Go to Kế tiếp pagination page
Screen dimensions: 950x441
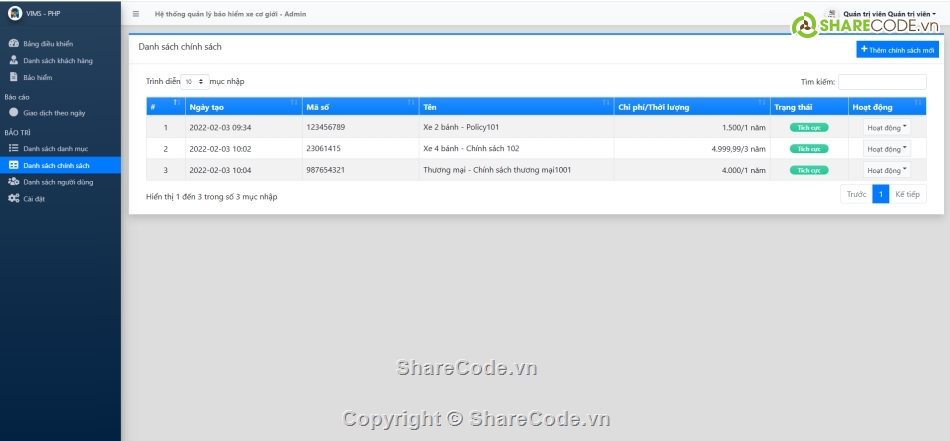[x=907, y=195]
